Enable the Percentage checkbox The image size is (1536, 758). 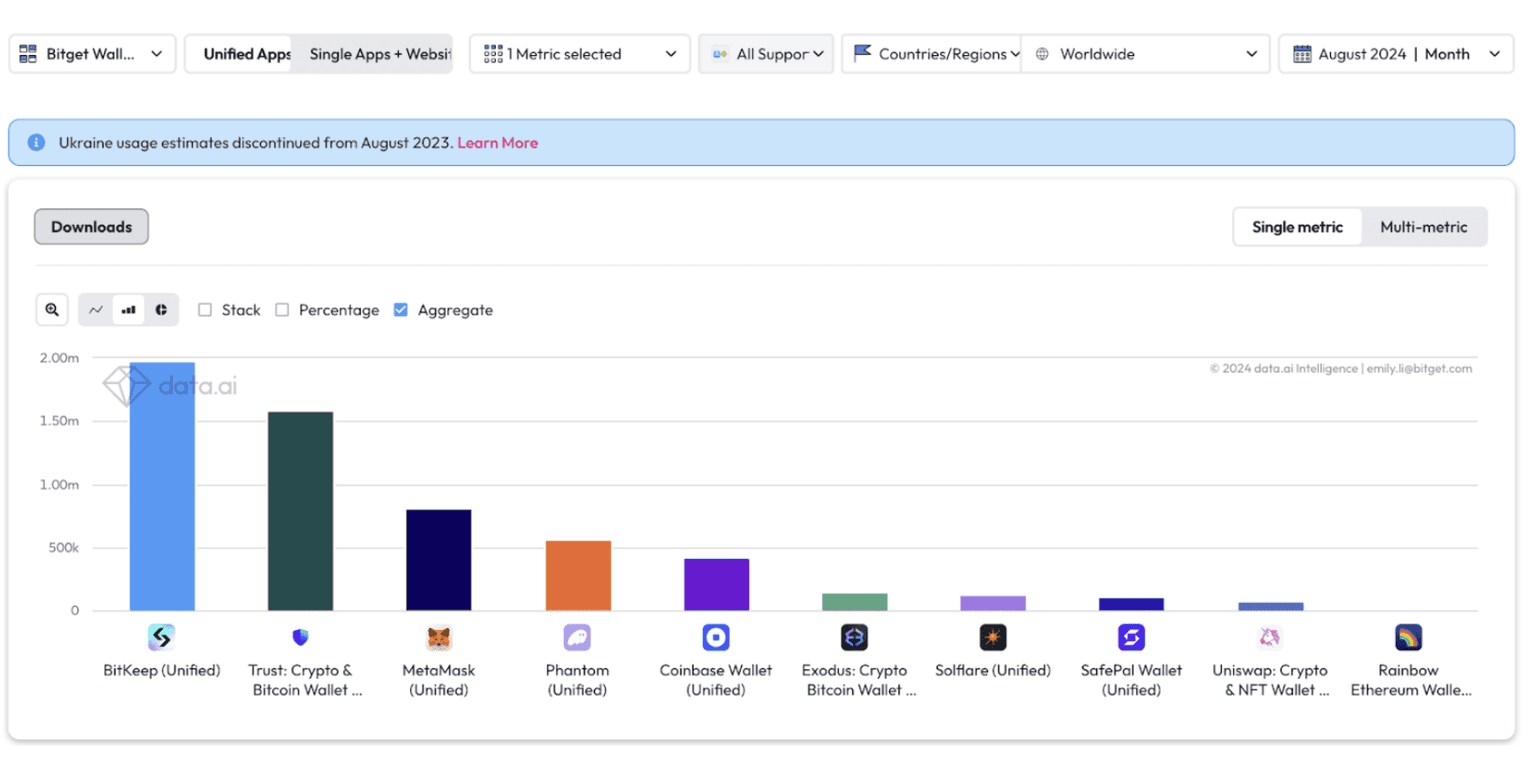[x=282, y=310]
